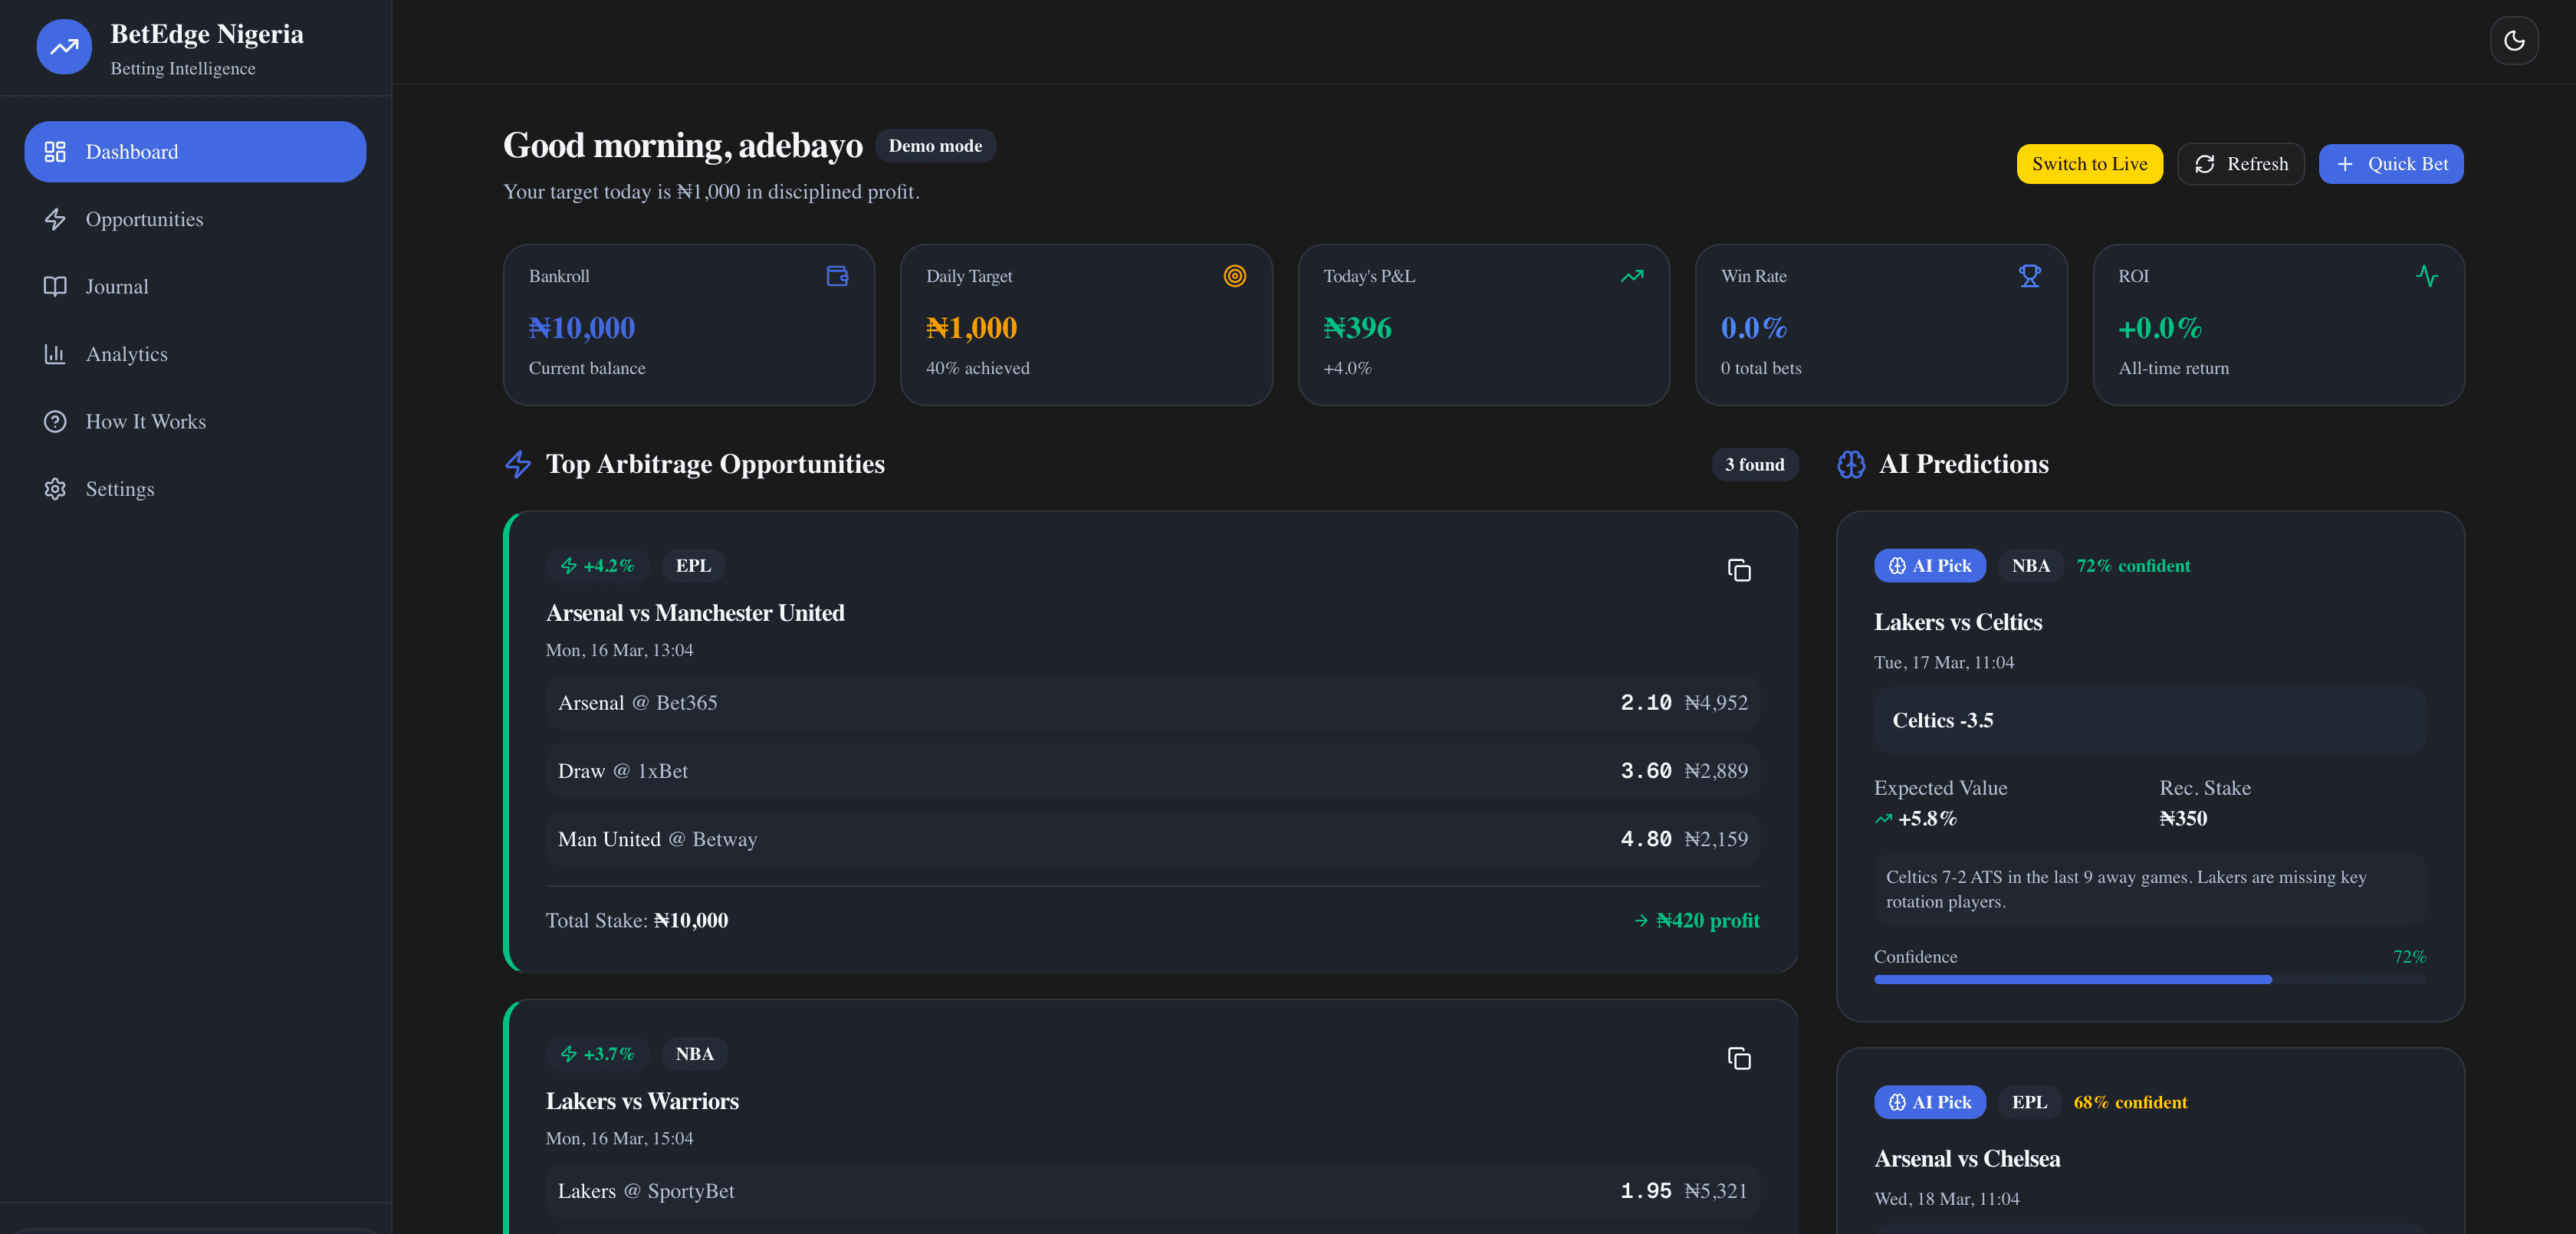
Task: Copy the Arsenal vs Manchester United arbitrage details
Action: click(1739, 570)
